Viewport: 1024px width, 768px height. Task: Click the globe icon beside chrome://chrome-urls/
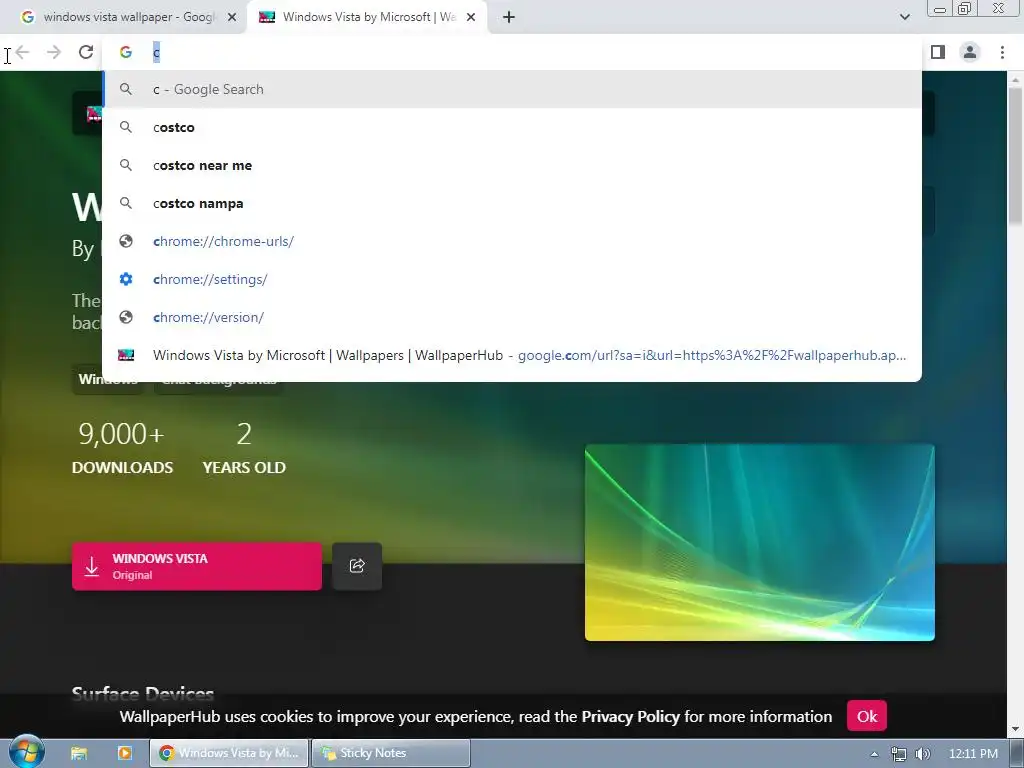126,241
